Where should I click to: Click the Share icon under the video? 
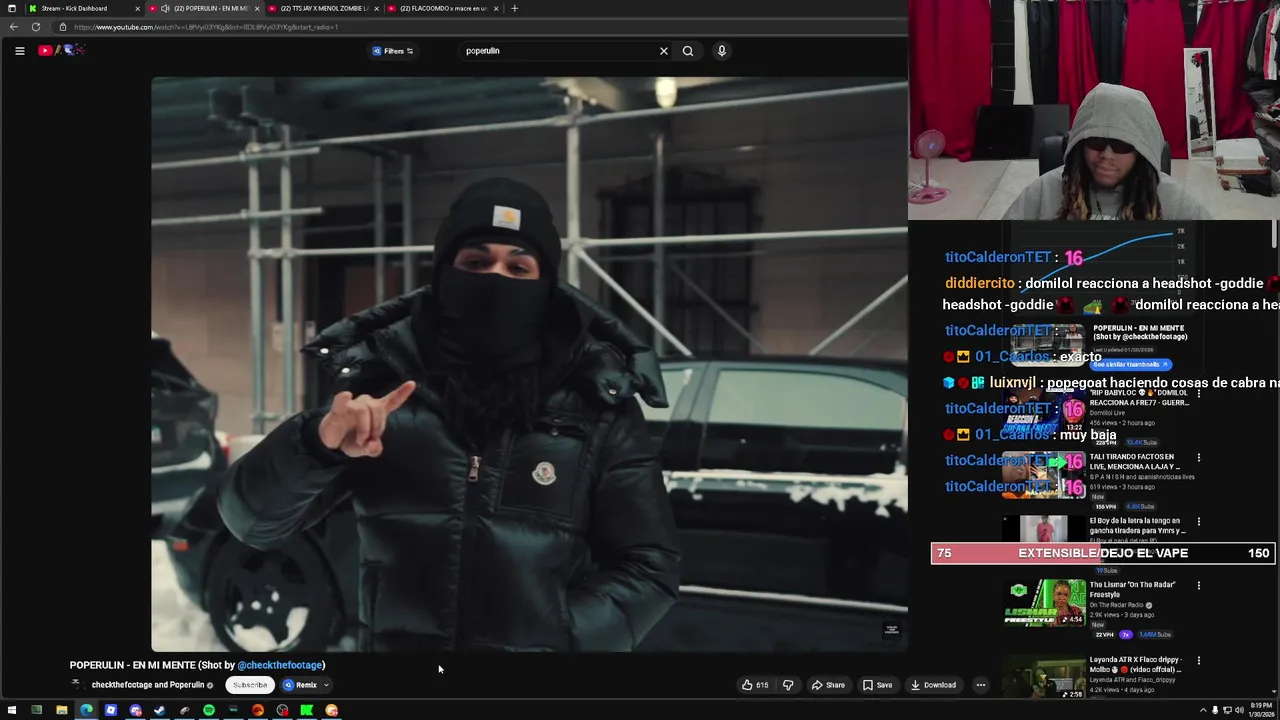click(x=828, y=685)
